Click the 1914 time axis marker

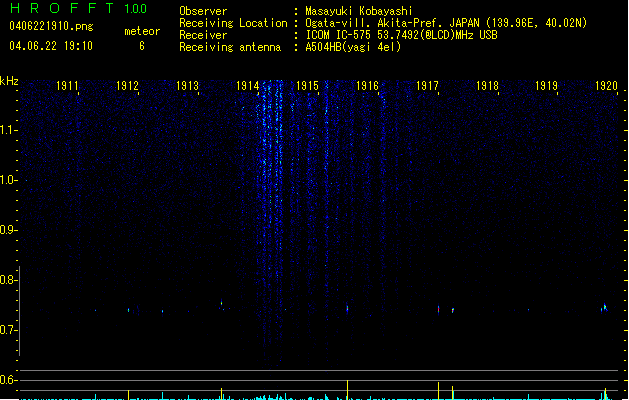248,86
